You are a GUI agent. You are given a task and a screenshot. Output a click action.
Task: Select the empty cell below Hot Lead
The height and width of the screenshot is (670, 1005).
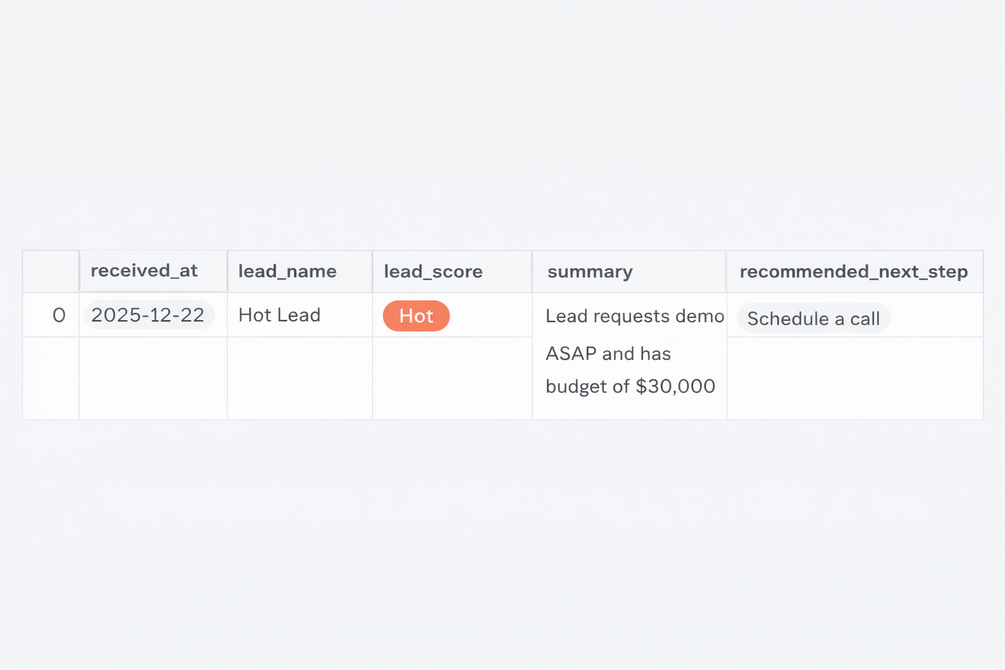click(299, 378)
